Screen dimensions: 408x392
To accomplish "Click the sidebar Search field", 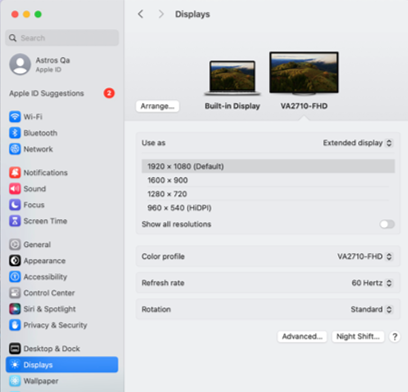I will pos(62,38).
